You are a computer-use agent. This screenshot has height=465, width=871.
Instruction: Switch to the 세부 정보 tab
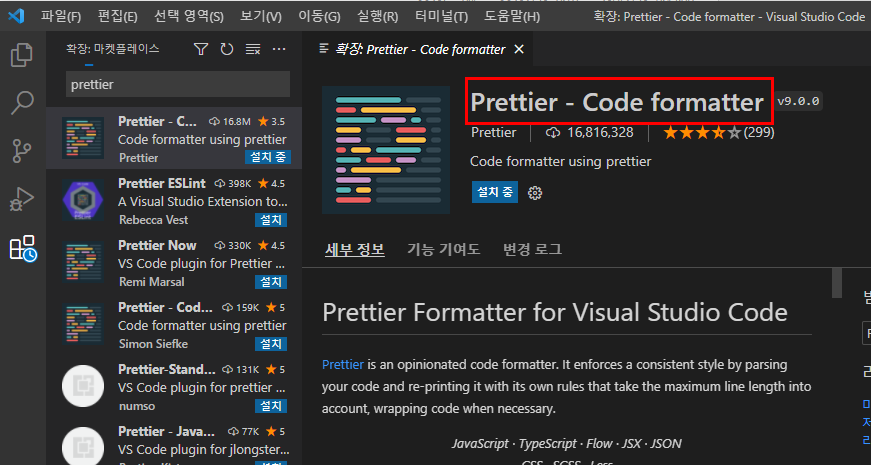354,249
